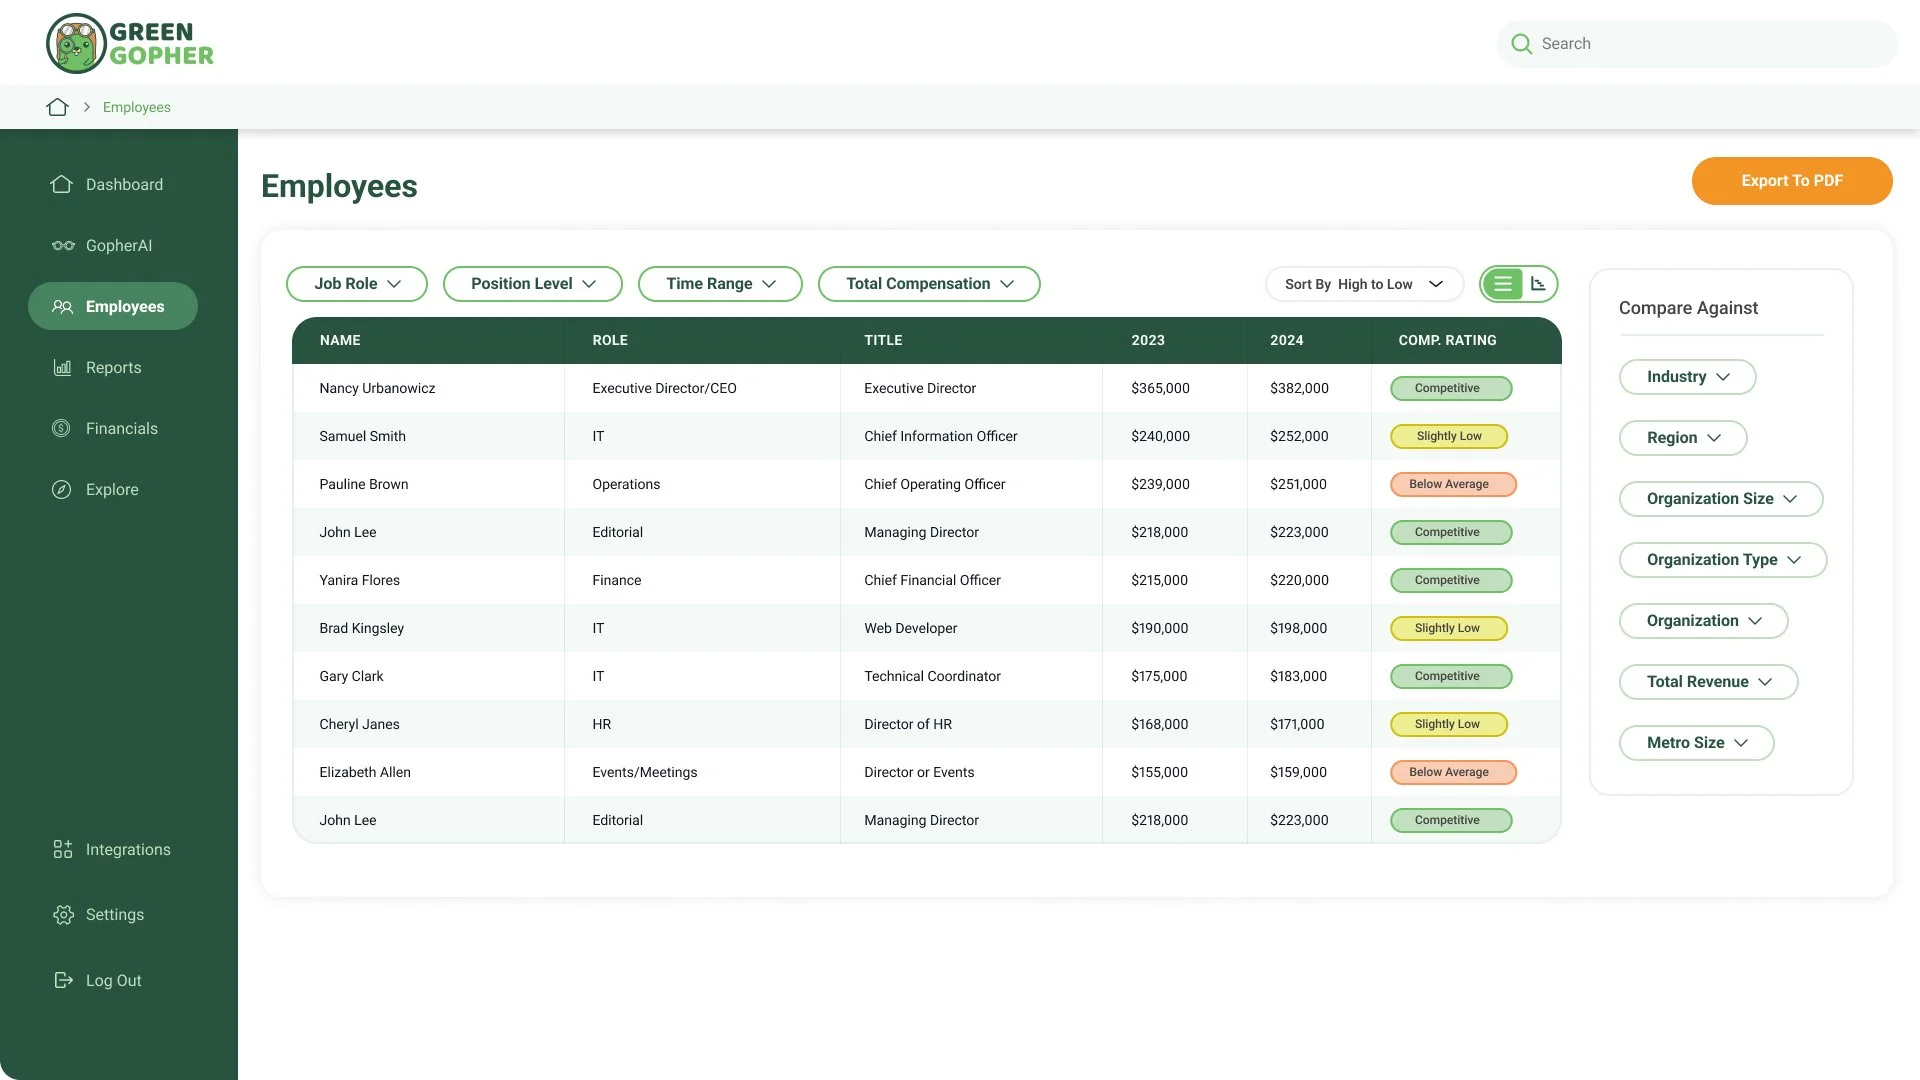
Task: Open the Position Level filter dropdown
Action: pyautogui.click(x=533, y=284)
